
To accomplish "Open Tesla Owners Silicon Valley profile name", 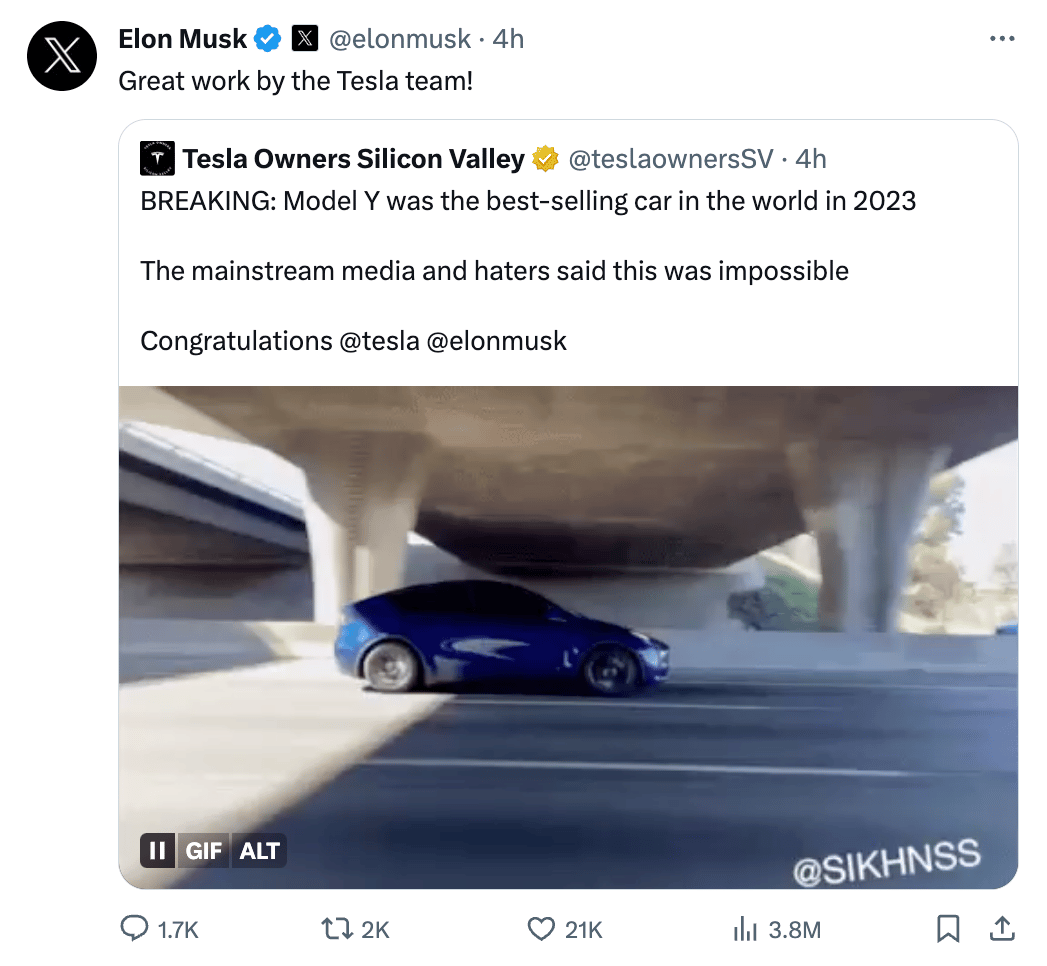I will 353,159.
